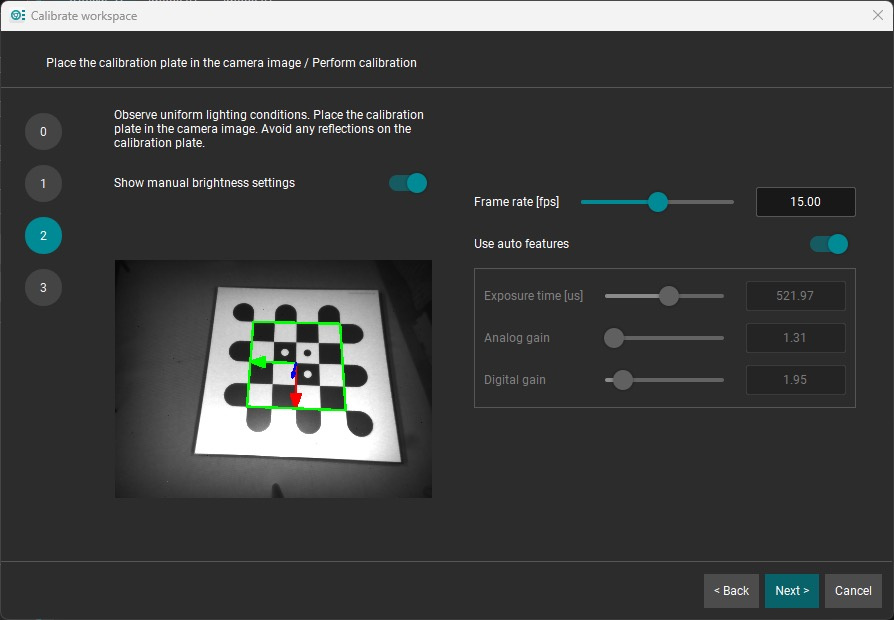Click the Analog gain value field
The image size is (894, 620).
coord(795,338)
